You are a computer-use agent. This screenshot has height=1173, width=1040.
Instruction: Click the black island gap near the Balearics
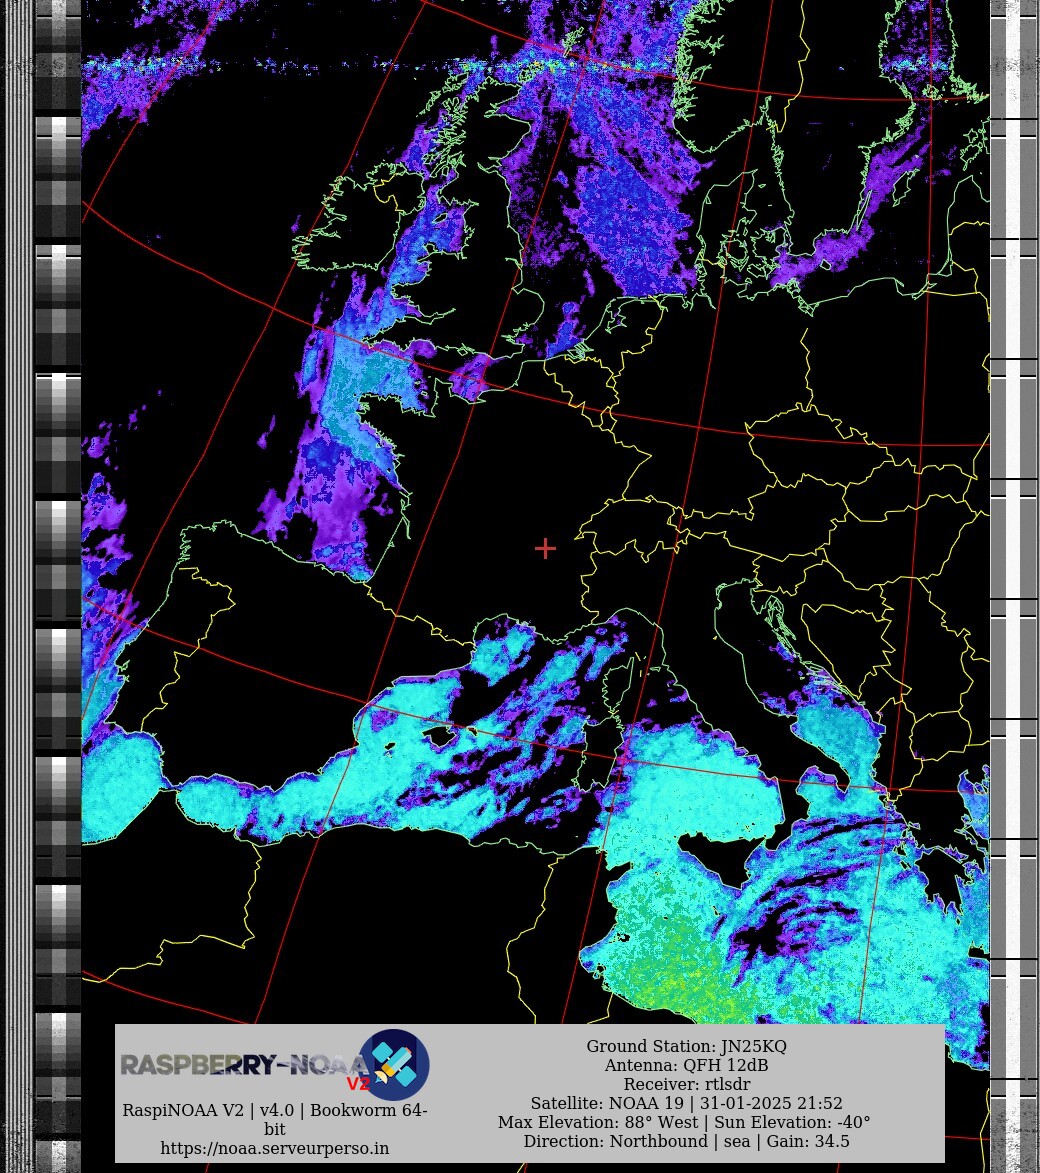click(439, 736)
